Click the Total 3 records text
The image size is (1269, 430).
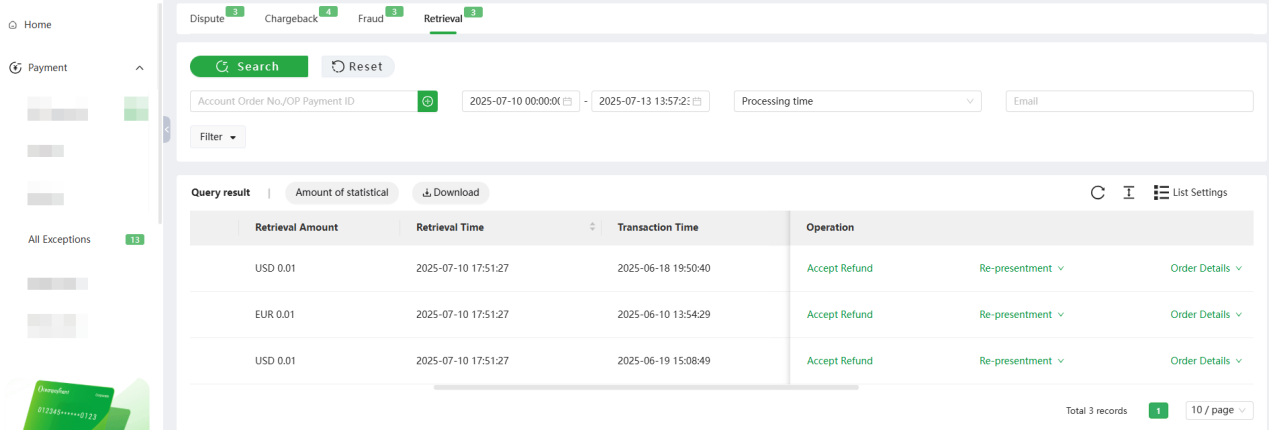coord(1097,411)
